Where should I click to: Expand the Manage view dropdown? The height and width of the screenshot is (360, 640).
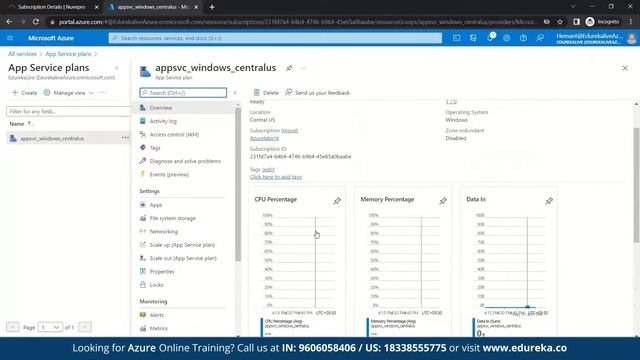(69, 93)
